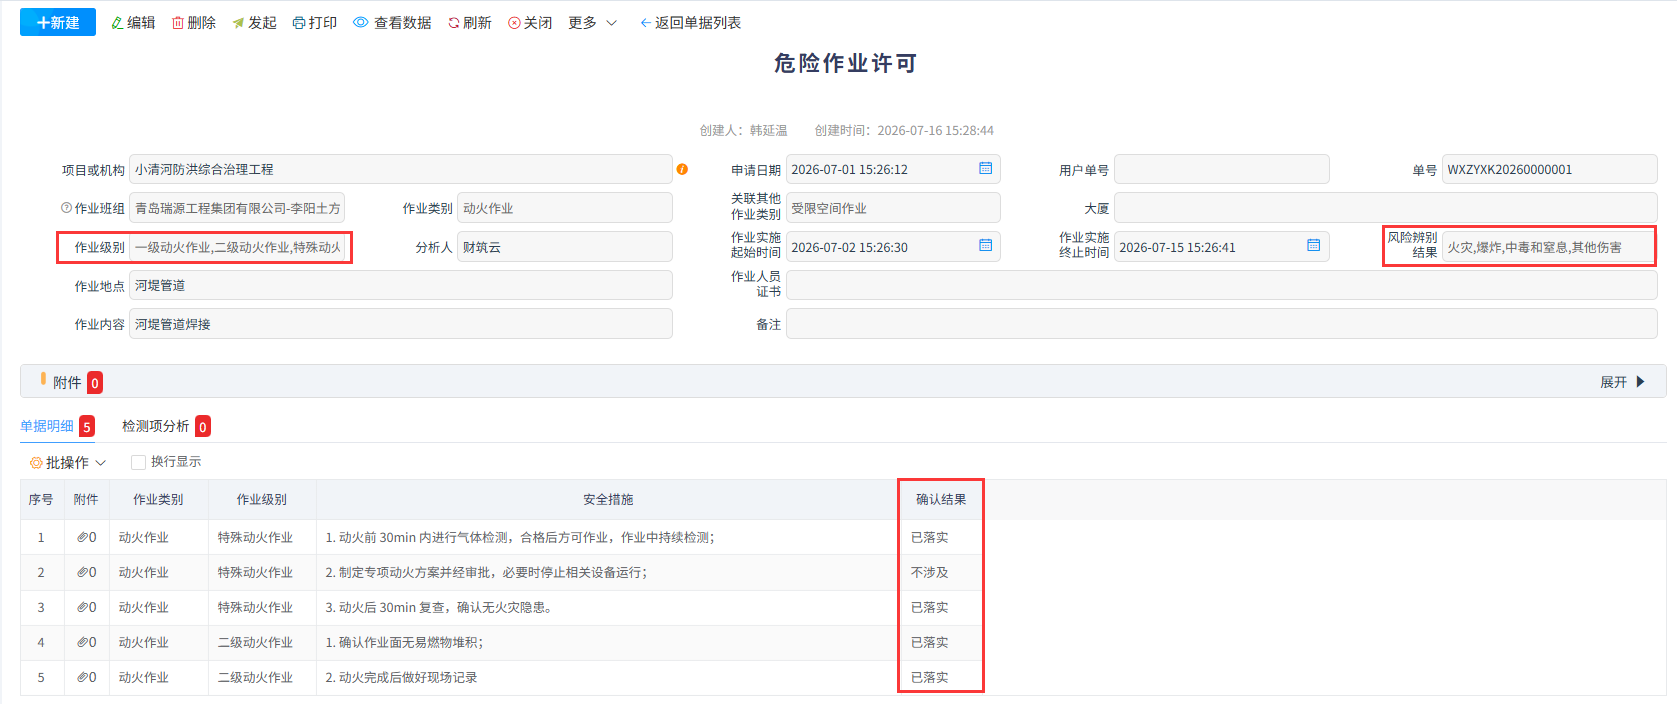This screenshot has height=704, width=1677.
Task: Expand the 附件 section using 展开
Action: (1622, 382)
